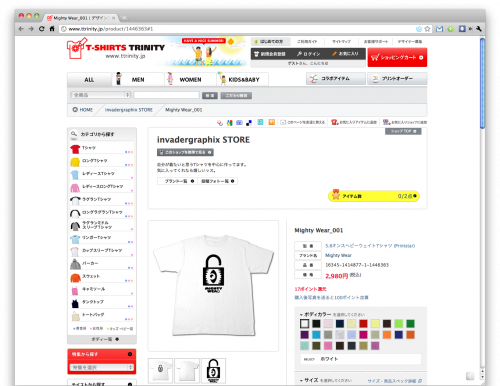Viewport: 500px width, 386px height.
Task: Click the gray hoodie category icon
Action: (75, 264)
